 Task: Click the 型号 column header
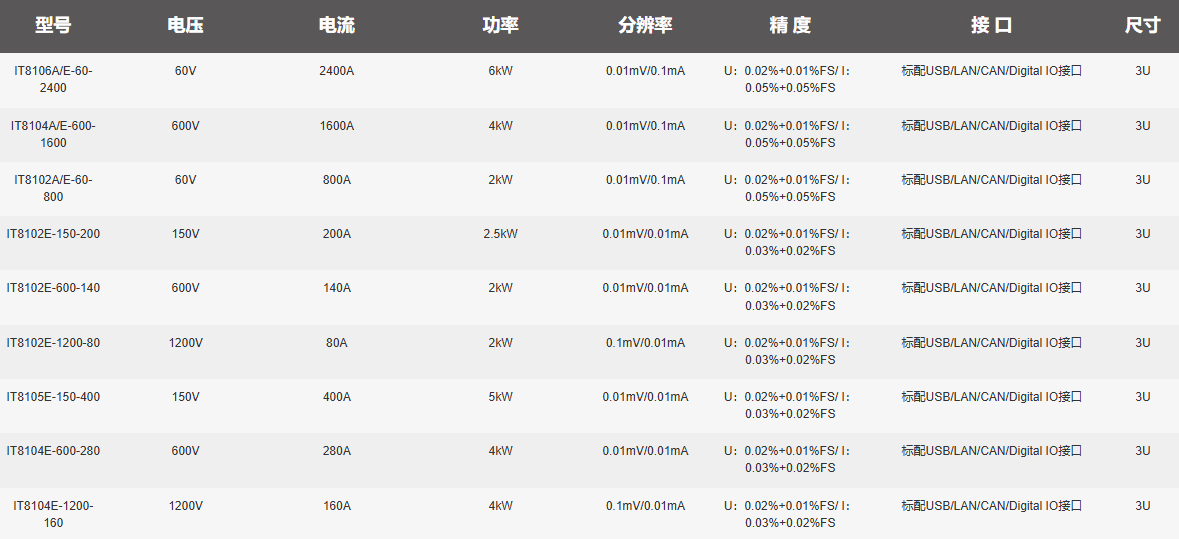[53, 26]
